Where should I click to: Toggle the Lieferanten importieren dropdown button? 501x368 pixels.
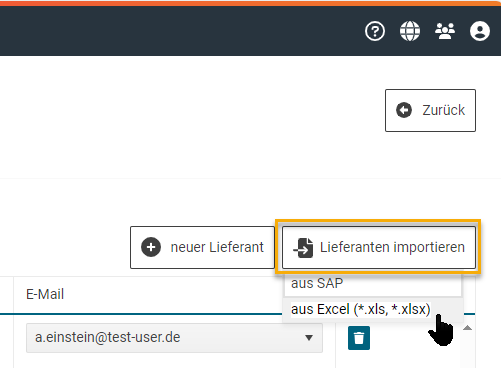click(x=379, y=247)
